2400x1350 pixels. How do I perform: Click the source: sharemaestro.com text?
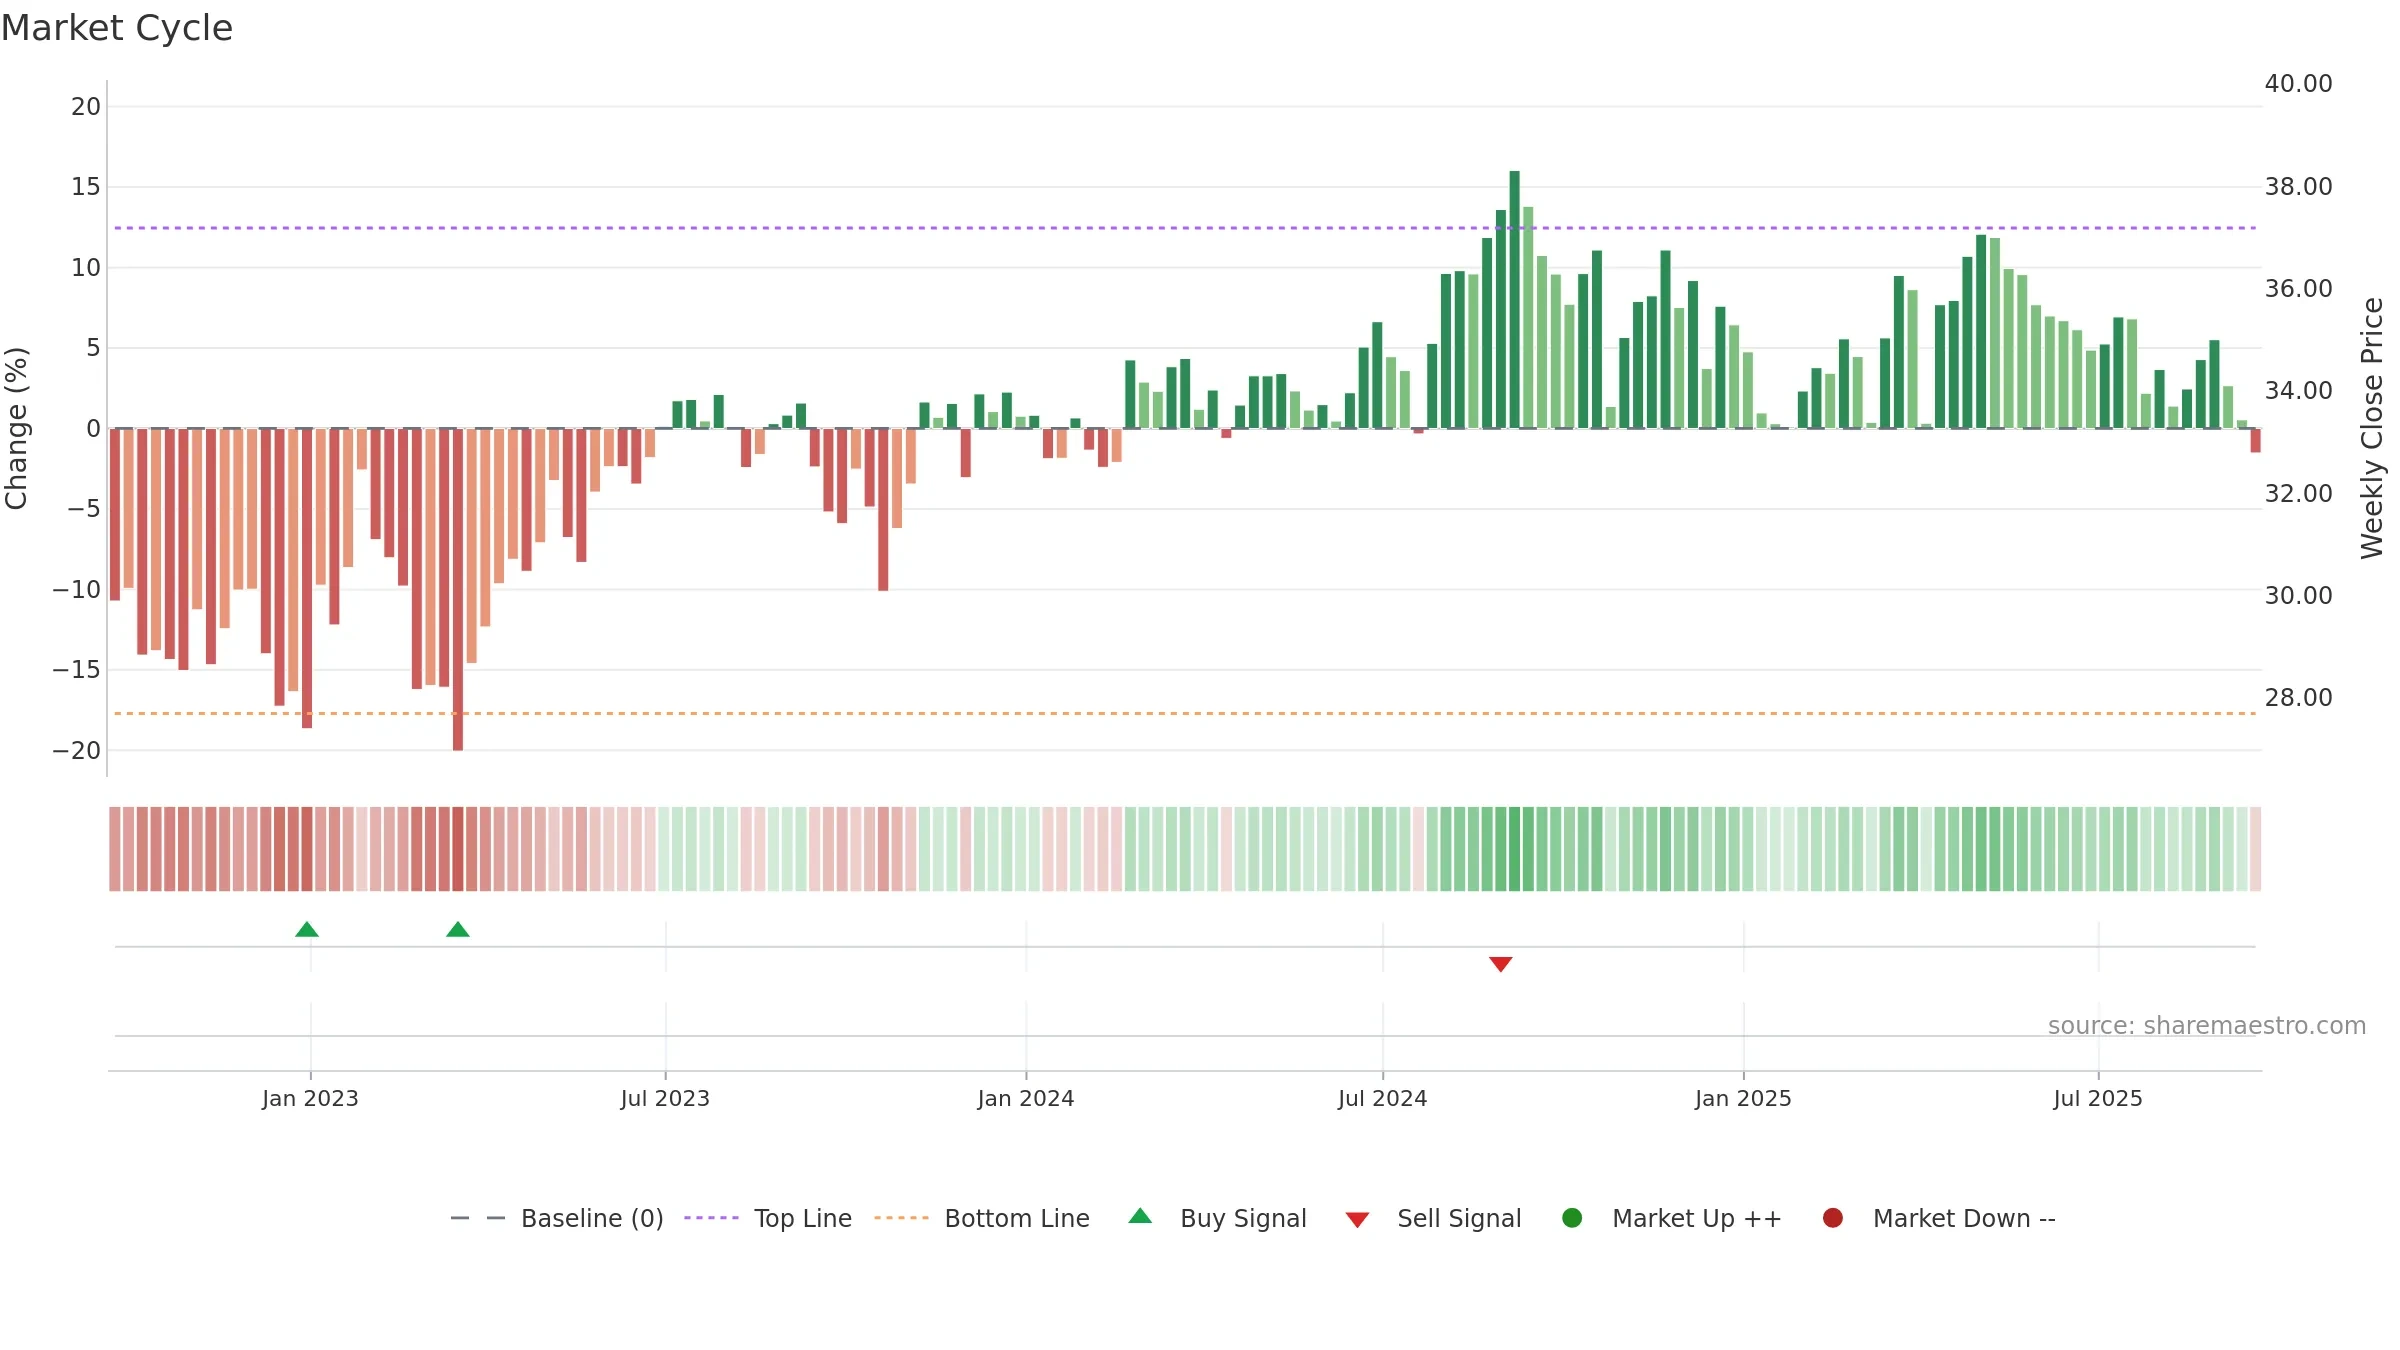(x=2207, y=1026)
